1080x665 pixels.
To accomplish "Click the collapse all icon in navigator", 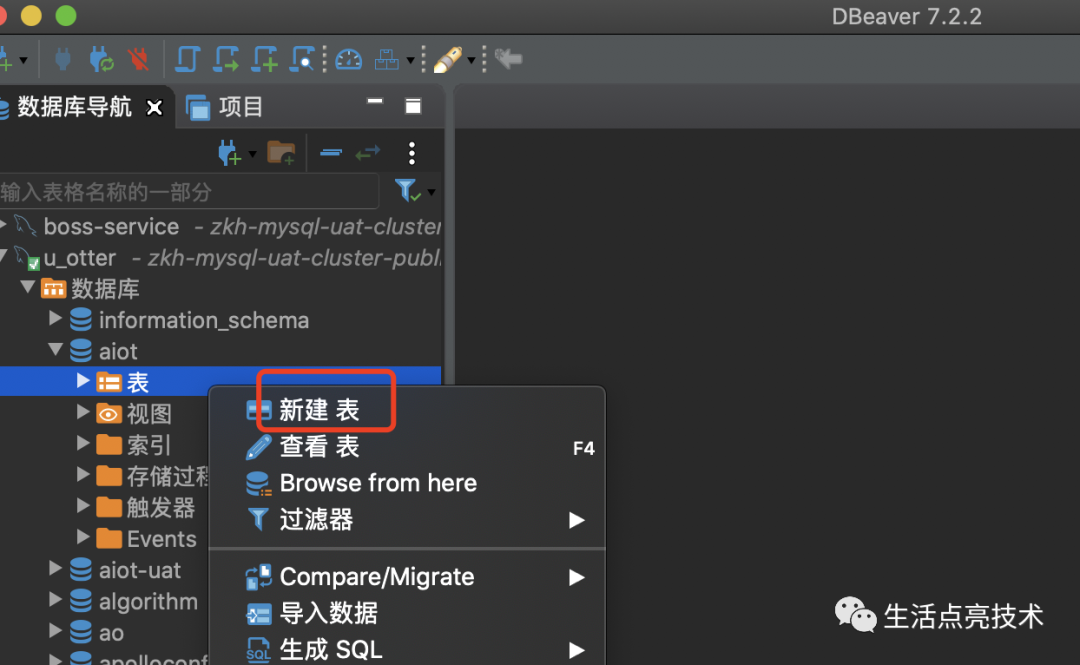I will 331,152.
